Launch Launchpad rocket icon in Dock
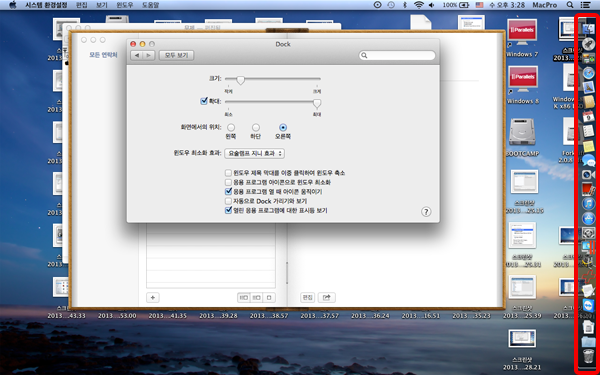This screenshot has height=375, width=600. 589,44
